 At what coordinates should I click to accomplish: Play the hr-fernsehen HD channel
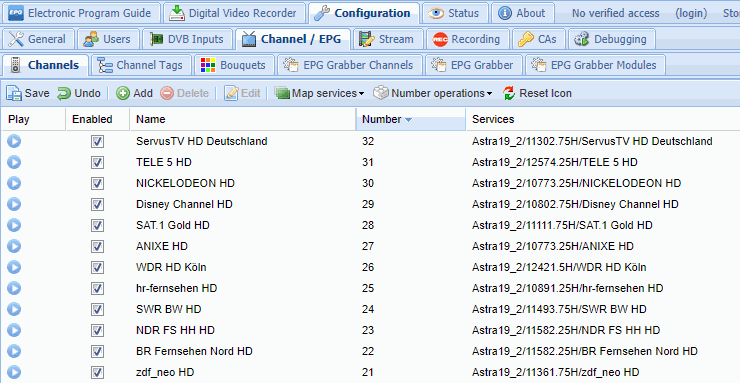[x=14, y=288]
